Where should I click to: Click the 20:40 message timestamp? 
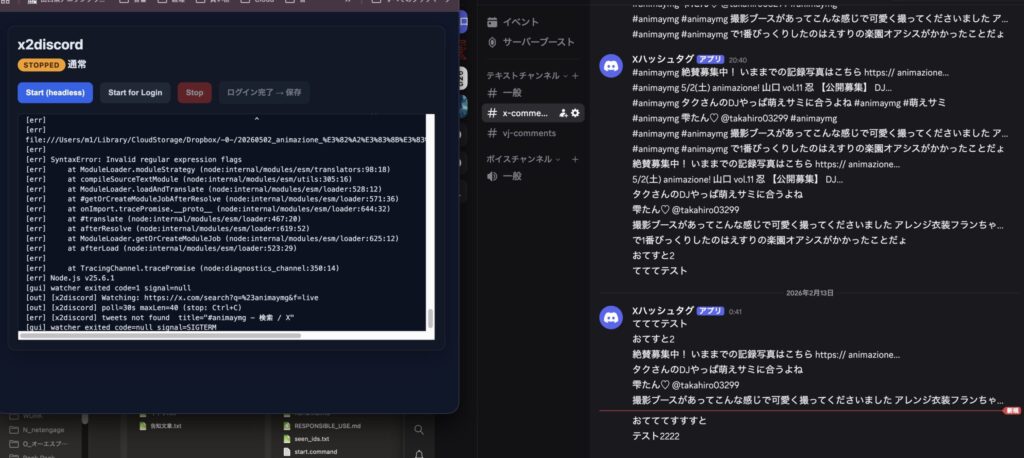coord(737,59)
